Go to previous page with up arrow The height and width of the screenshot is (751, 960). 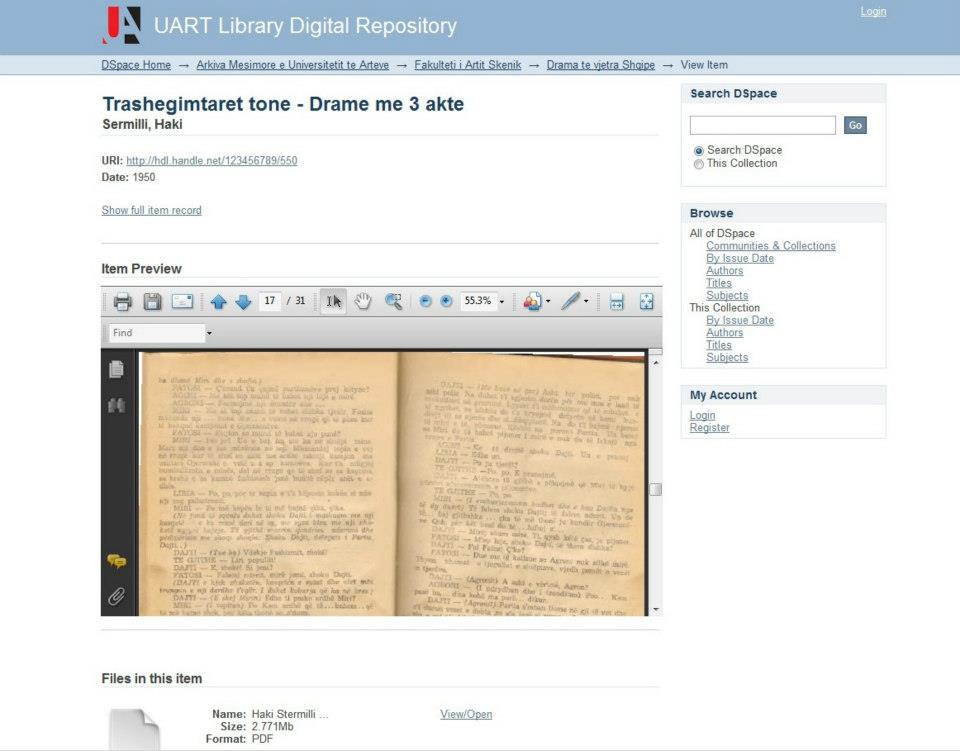pos(219,302)
